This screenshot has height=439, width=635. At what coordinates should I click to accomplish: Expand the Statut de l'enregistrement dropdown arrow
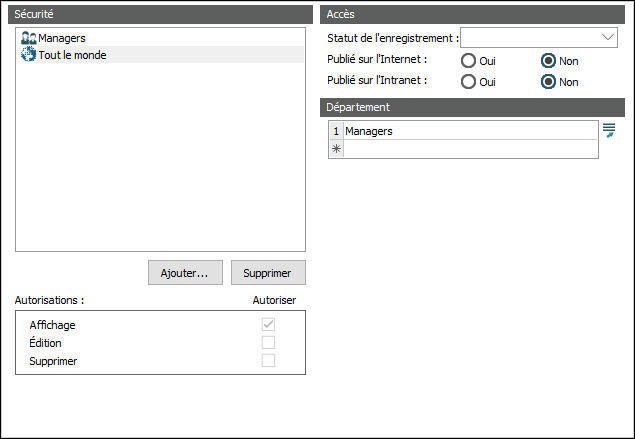[609, 38]
